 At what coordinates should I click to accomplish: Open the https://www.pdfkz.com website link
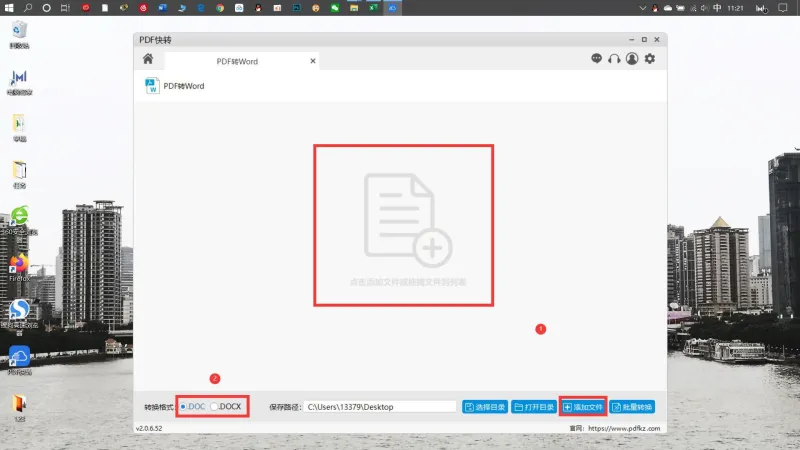tap(624, 429)
